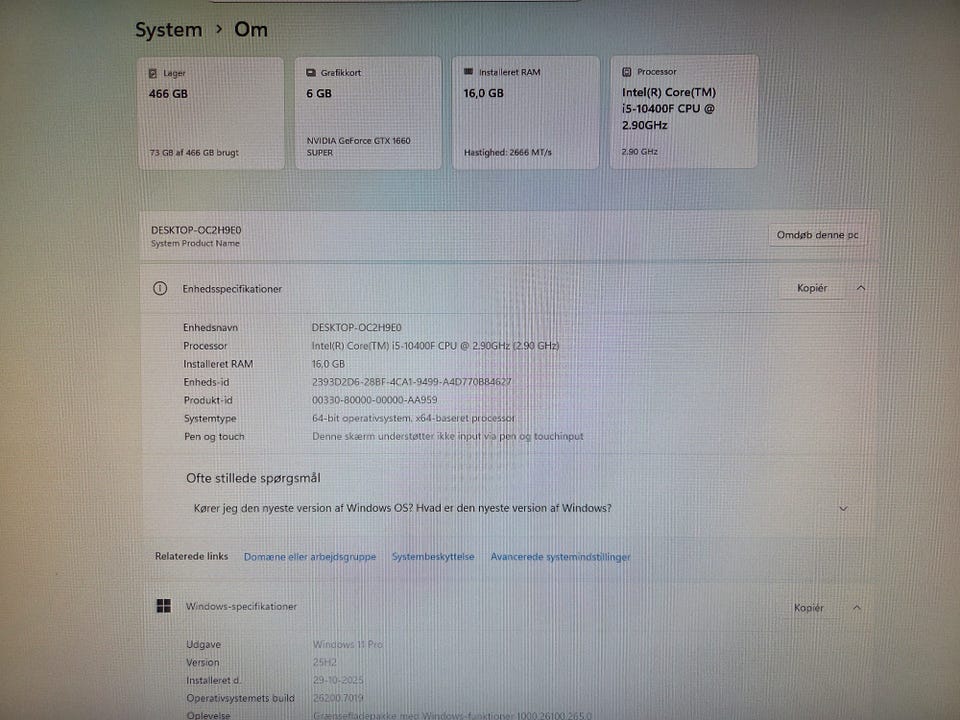Open Domæne eller arbejdsgruppe link
Viewport: 960px width, 720px height.
(x=310, y=557)
